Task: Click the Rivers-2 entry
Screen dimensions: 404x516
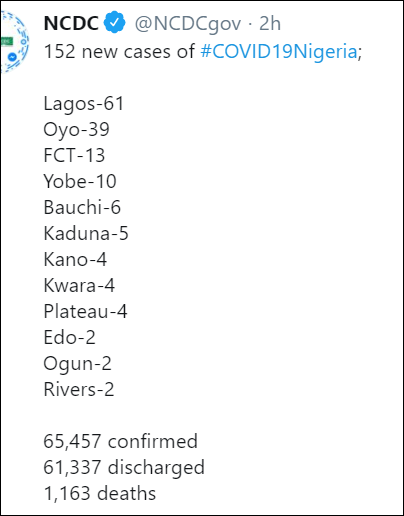Action: point(79,389)
